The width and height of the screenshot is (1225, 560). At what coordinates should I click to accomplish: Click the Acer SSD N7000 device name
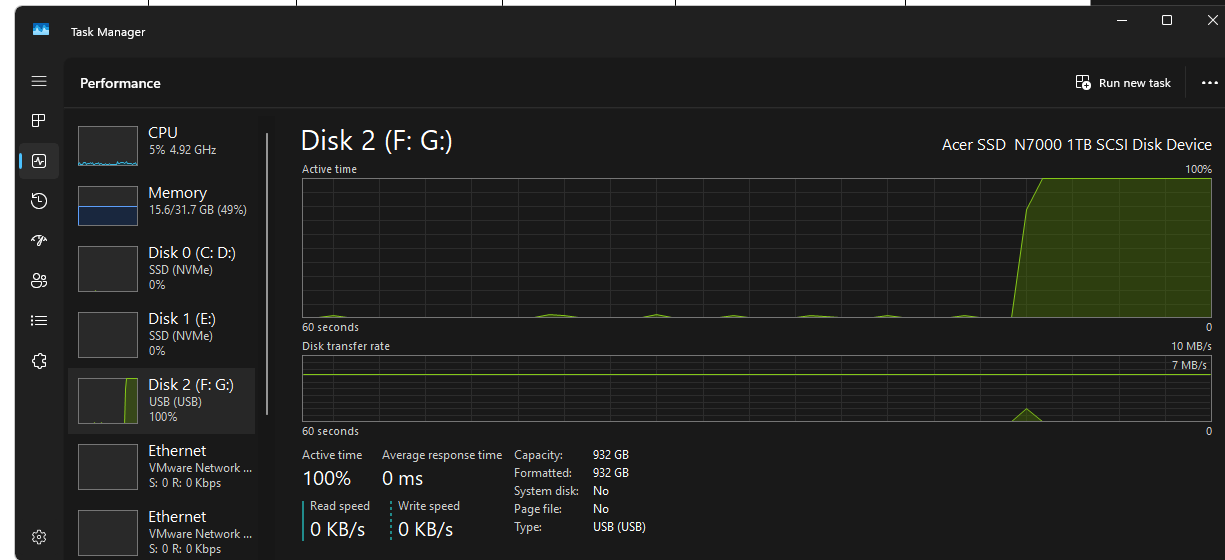[x=1077, y=145]
